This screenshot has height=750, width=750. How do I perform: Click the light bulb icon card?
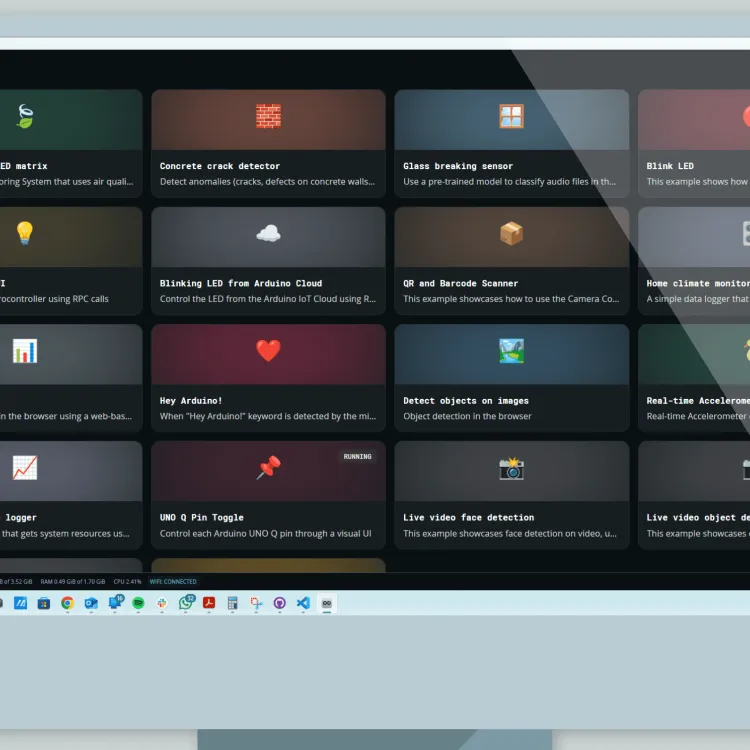[24, 233]
